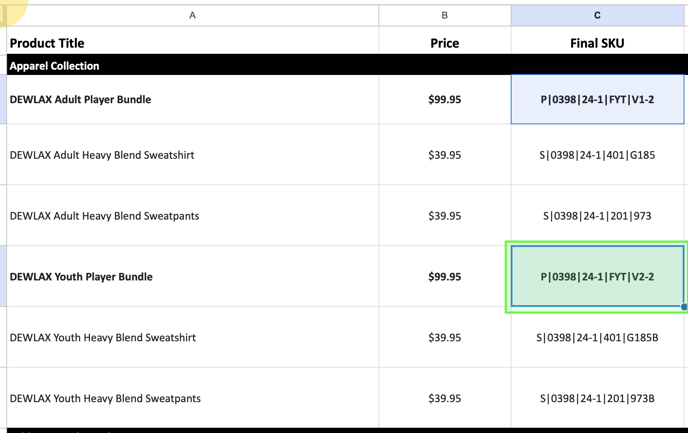Viewport: 688px width, 433px height.
Task: Click the Final SKU header cell
Action: tap(597, 43)
